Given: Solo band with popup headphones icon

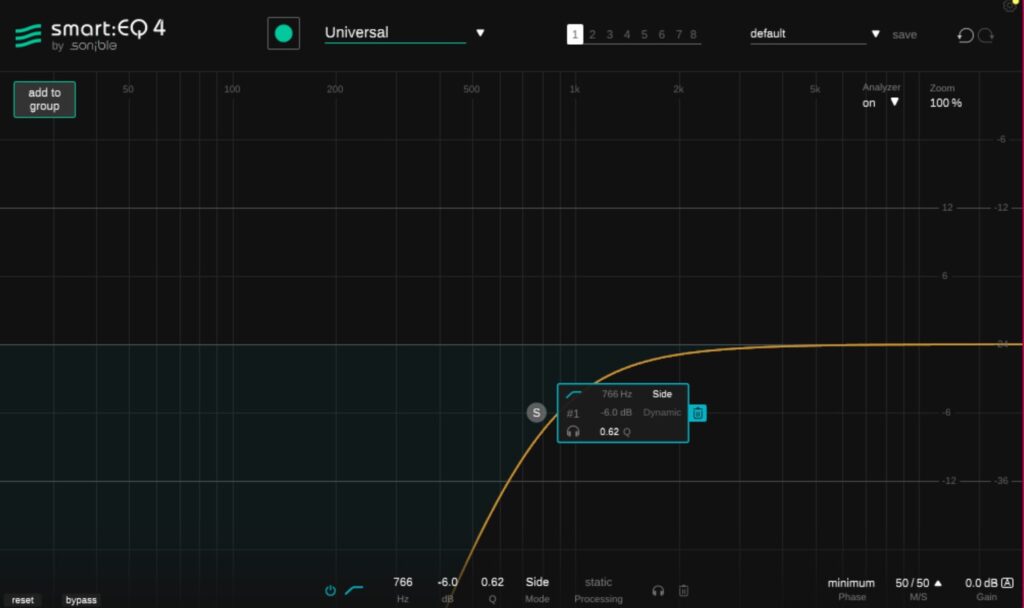Looking at the screenshot, I should 573,432.
